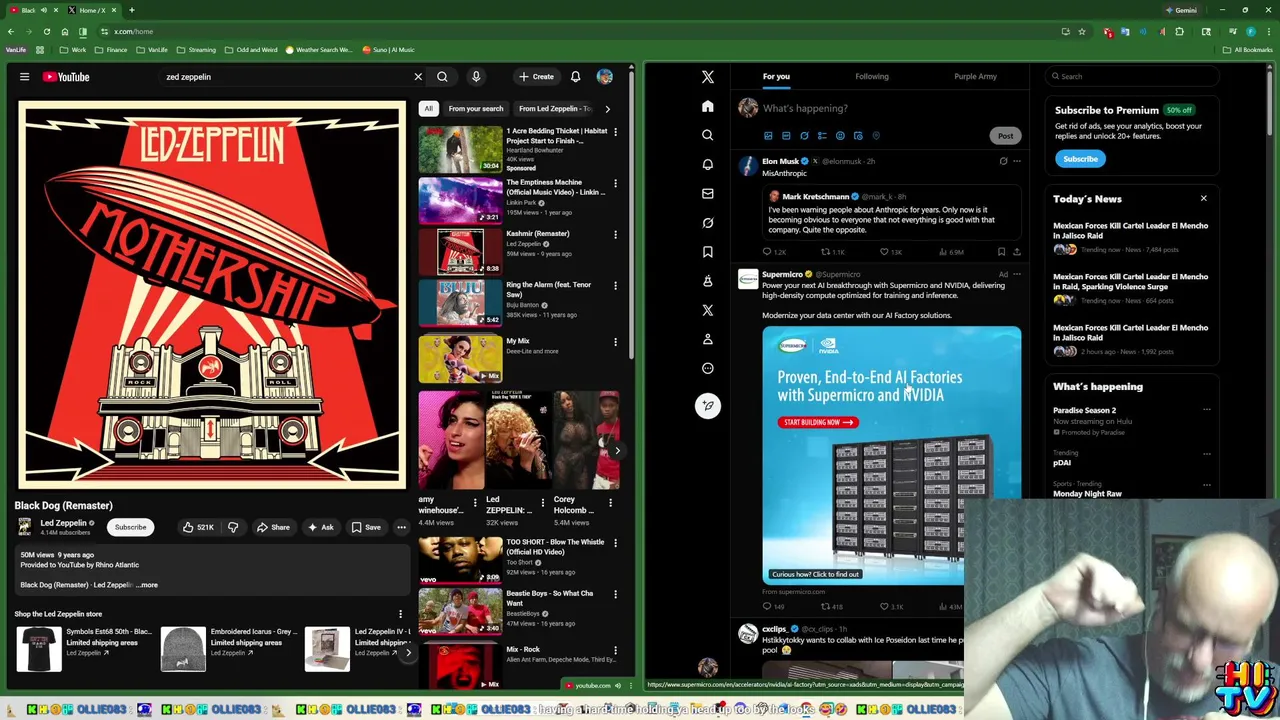The width and height of the screenshot is (1280, 720).
Task: Open X Profile in sidebar
Action: point(707,339)
